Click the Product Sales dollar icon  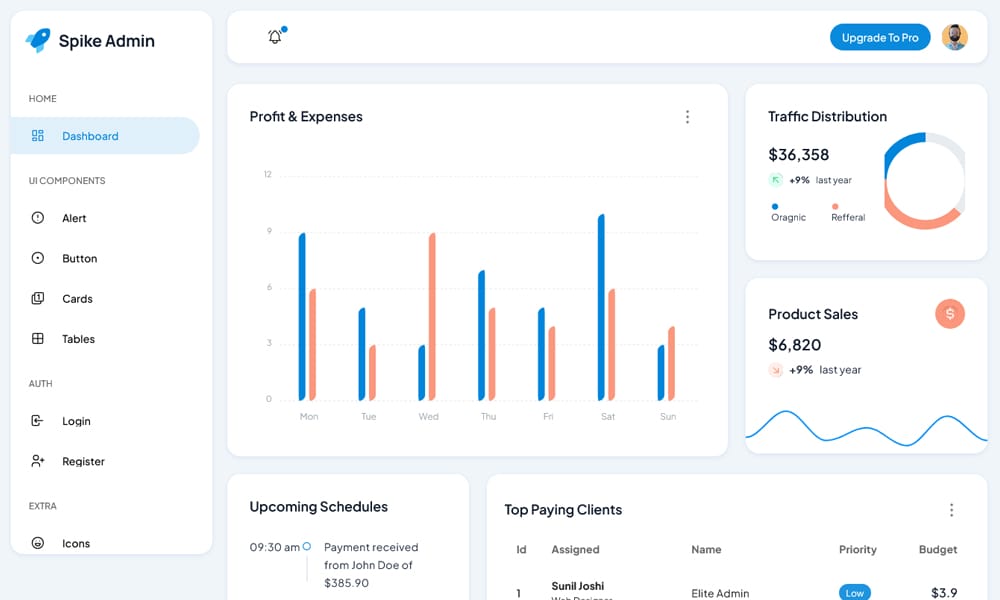pos(950,313)
